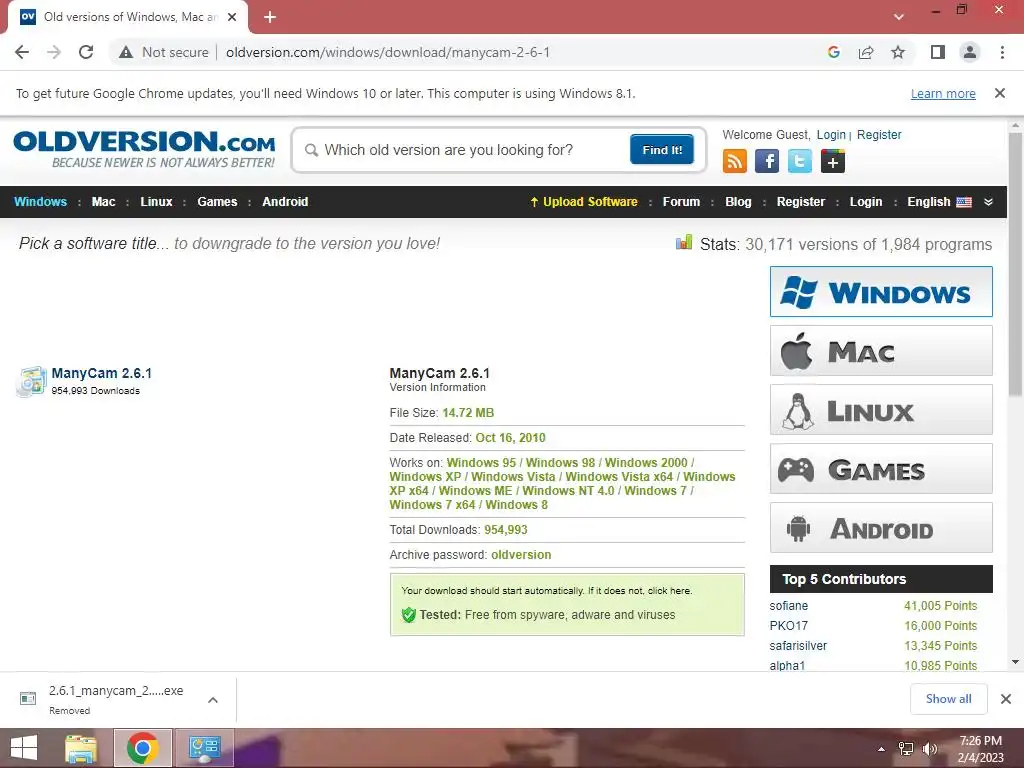Open the Chrome three-dot menu

coord(1002,52)
